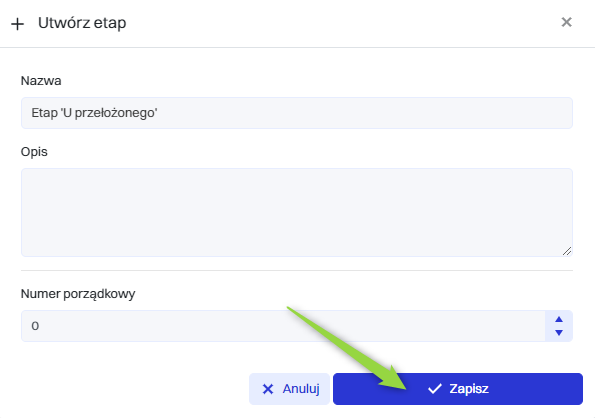Click the plus icon beside Utwórz etap

pos(17,24)
